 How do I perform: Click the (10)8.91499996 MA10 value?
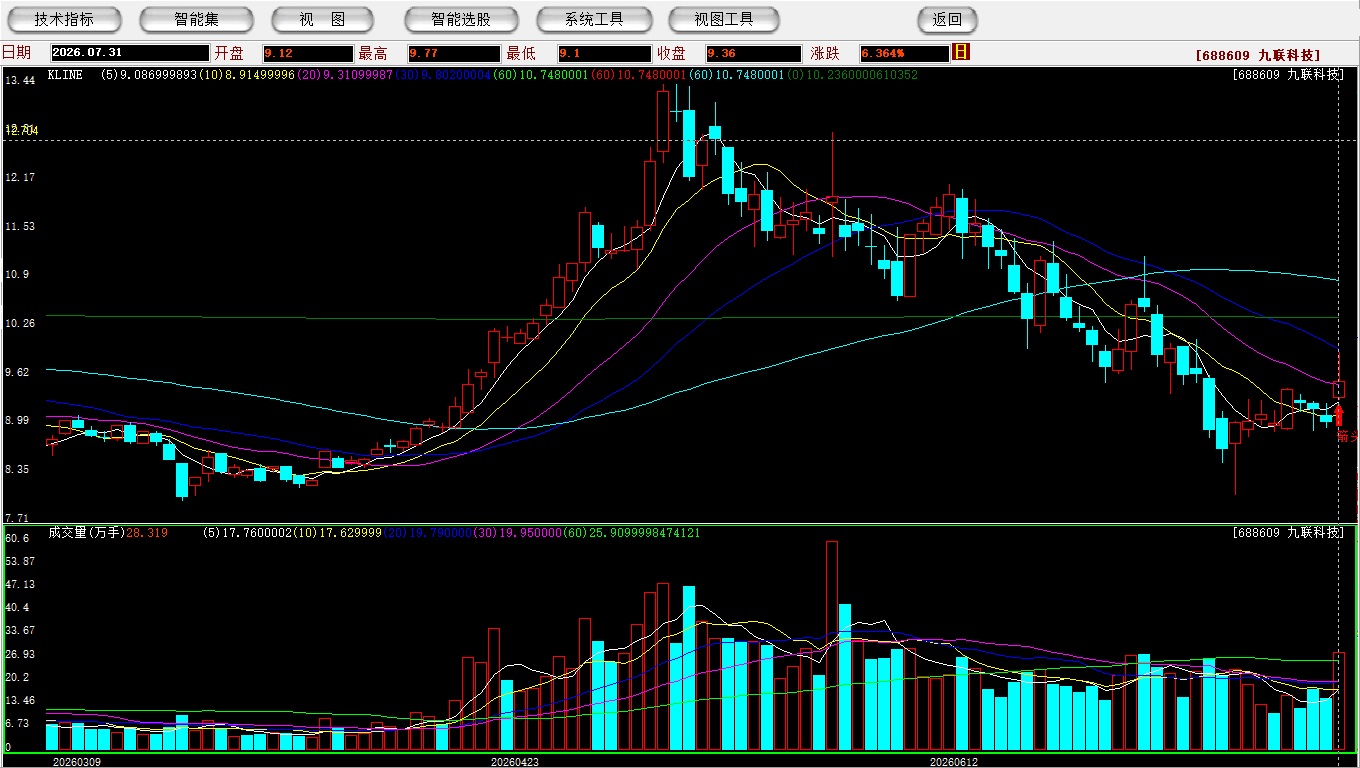point(248,75)
